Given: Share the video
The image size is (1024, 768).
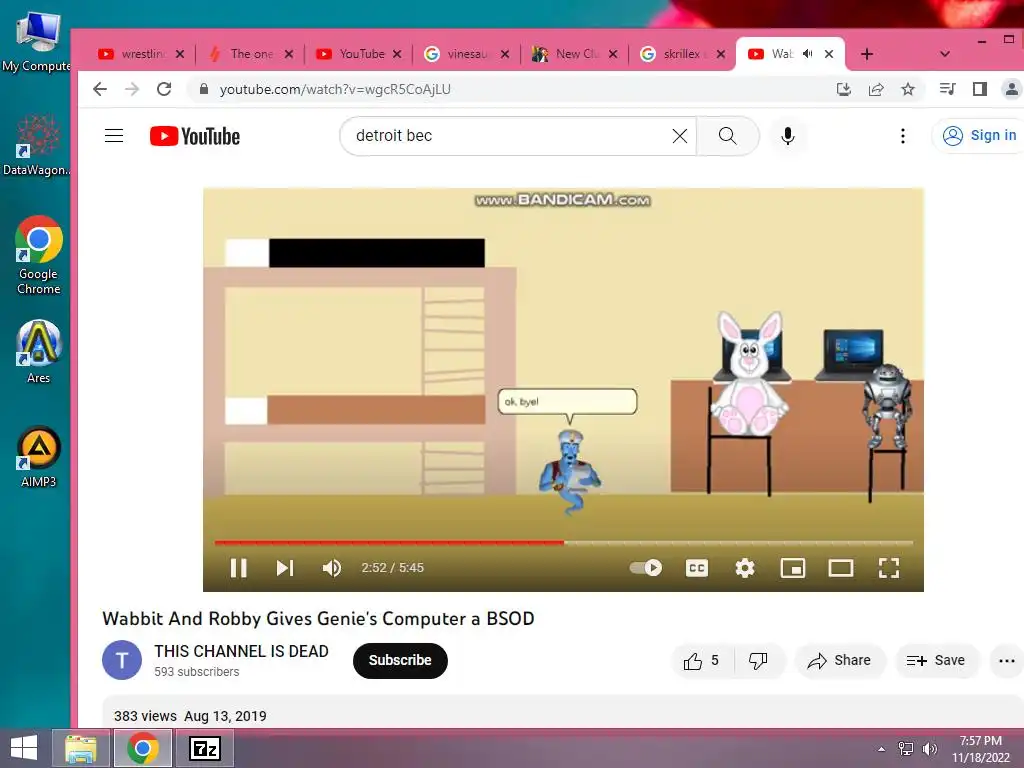Looking at the screenshot, I should [840, 661].
